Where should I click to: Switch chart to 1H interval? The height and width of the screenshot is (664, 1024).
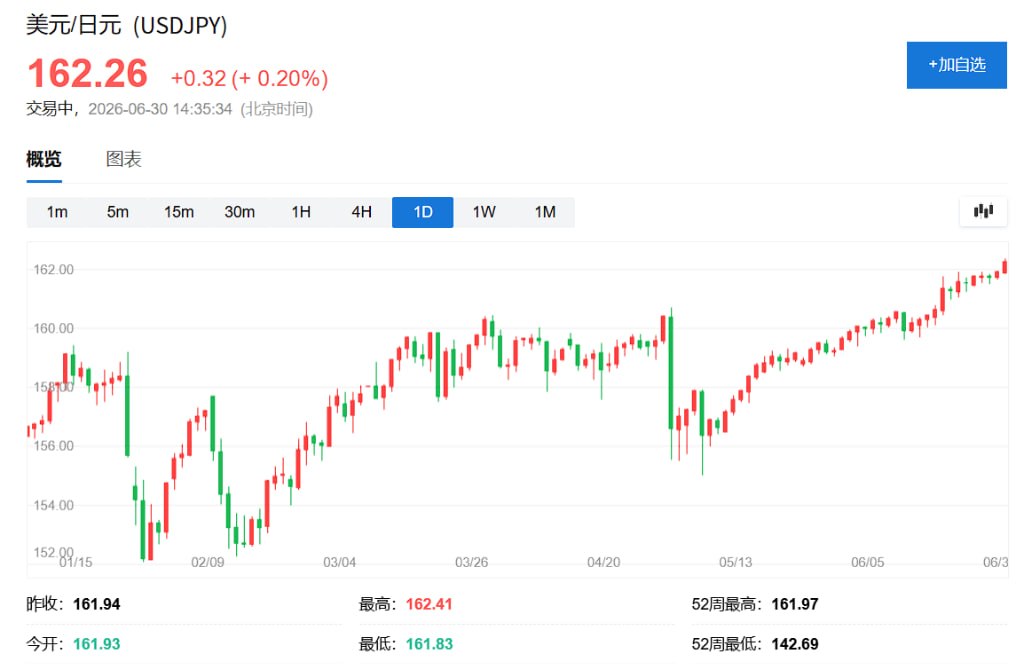click(300, 212)
